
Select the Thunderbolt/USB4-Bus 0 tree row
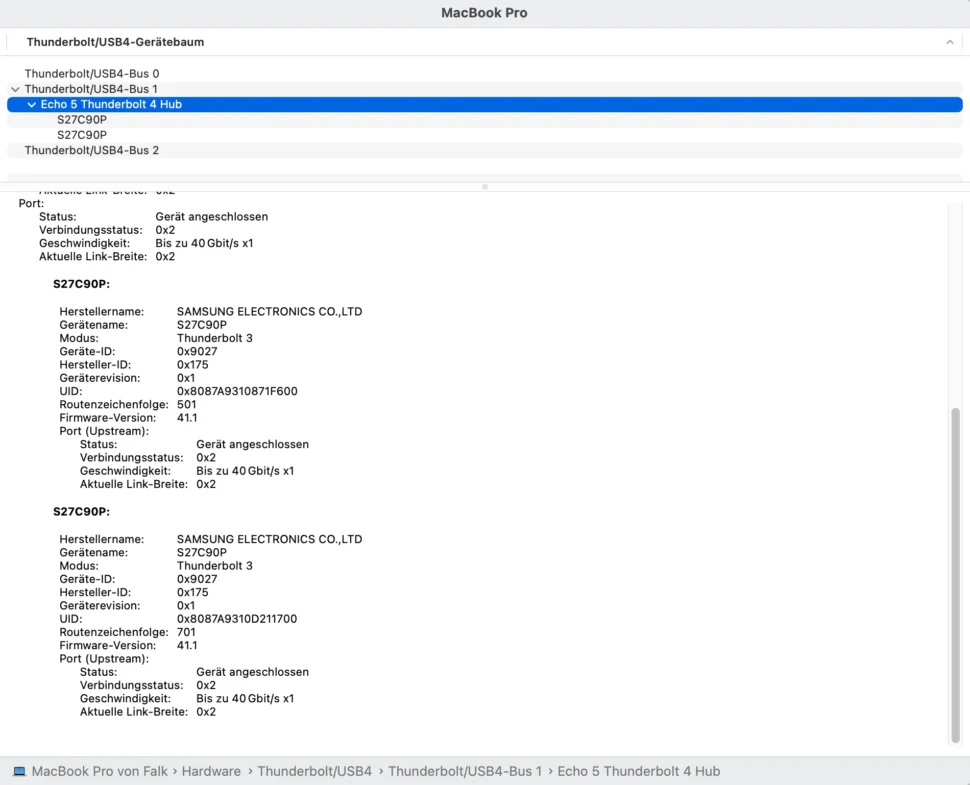coord(484,74)
